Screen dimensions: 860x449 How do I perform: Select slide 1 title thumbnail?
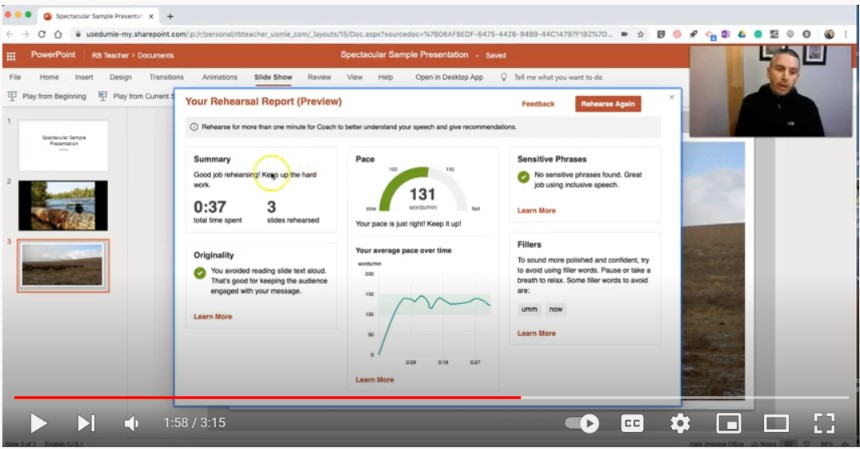tap(64, 145)
